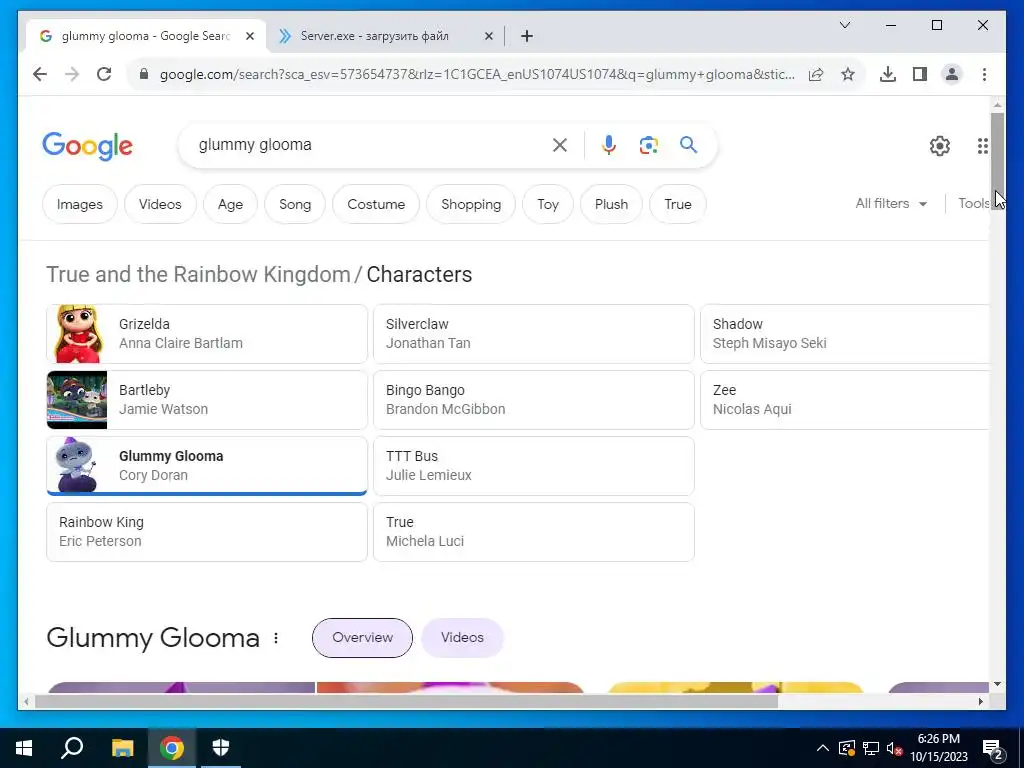Open Silverclaw character card
The image size is (1024, 768).
point(534,334)
